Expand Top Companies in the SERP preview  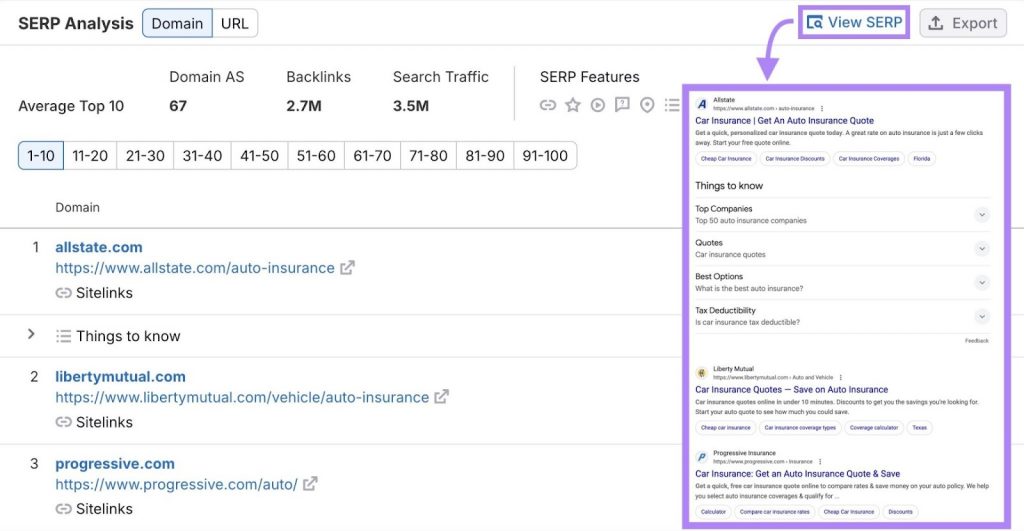click(x=982, y=215)
